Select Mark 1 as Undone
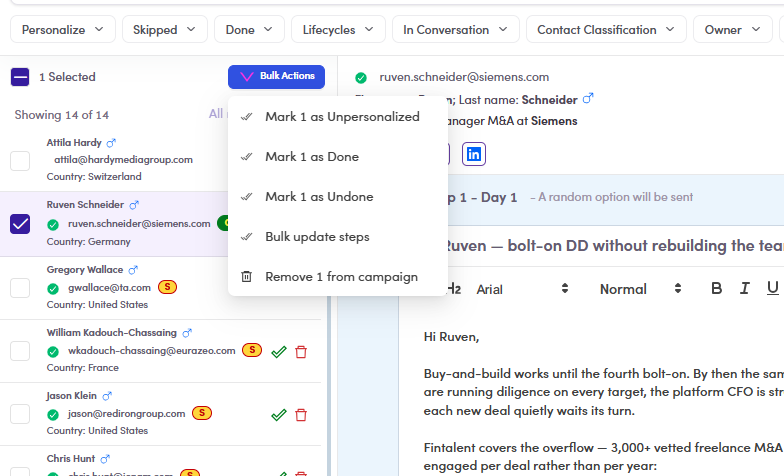The image size is (784, 476). (338, 197)
